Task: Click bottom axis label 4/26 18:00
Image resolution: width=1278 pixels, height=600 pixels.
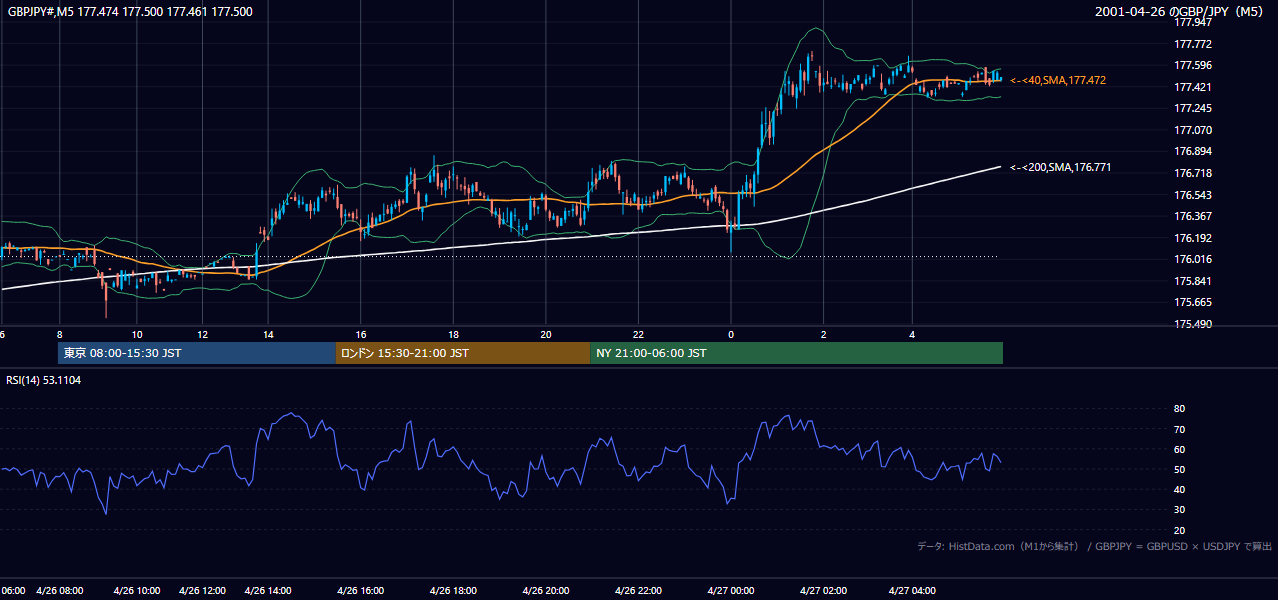Action: pyautogui.click(x=453, y=591)
